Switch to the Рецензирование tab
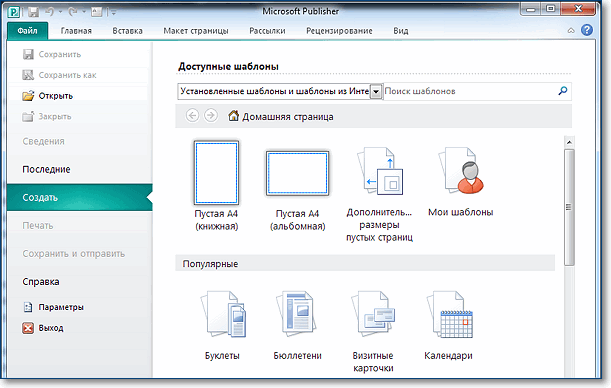611x388 pixels. pos(339,31)
